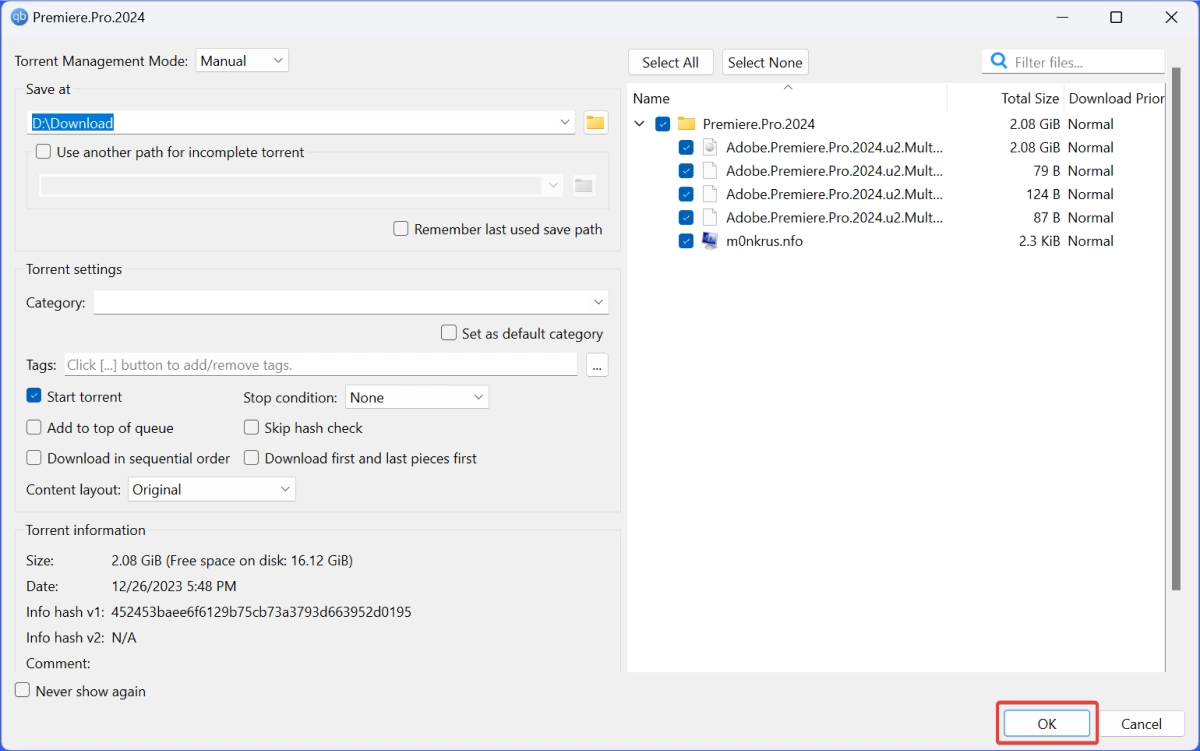Select the Premiere.Pro.2024 folder row
The height and width of the screenshot is (751, 1200).
pos(897,124)
